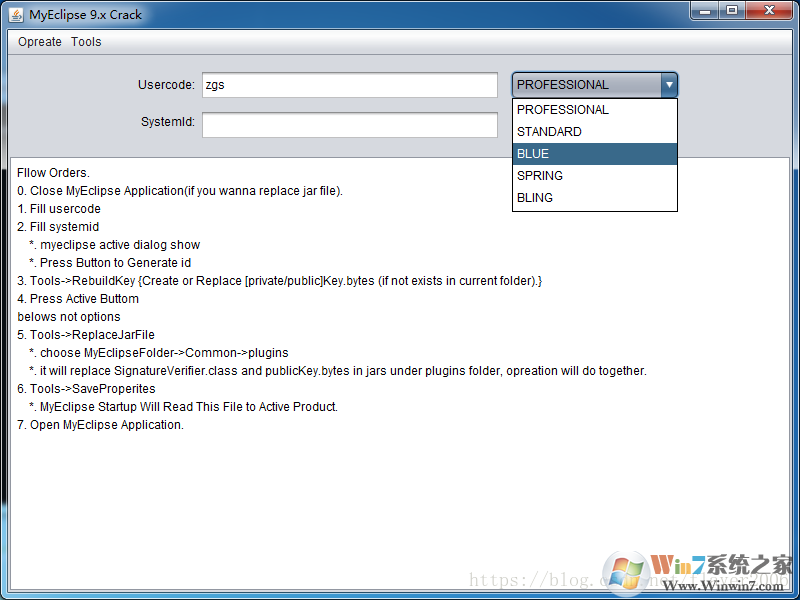This screenshot has width=800, height=600.
Task: Minimize the MyEclipse Crack window
Action: [706, 11]
